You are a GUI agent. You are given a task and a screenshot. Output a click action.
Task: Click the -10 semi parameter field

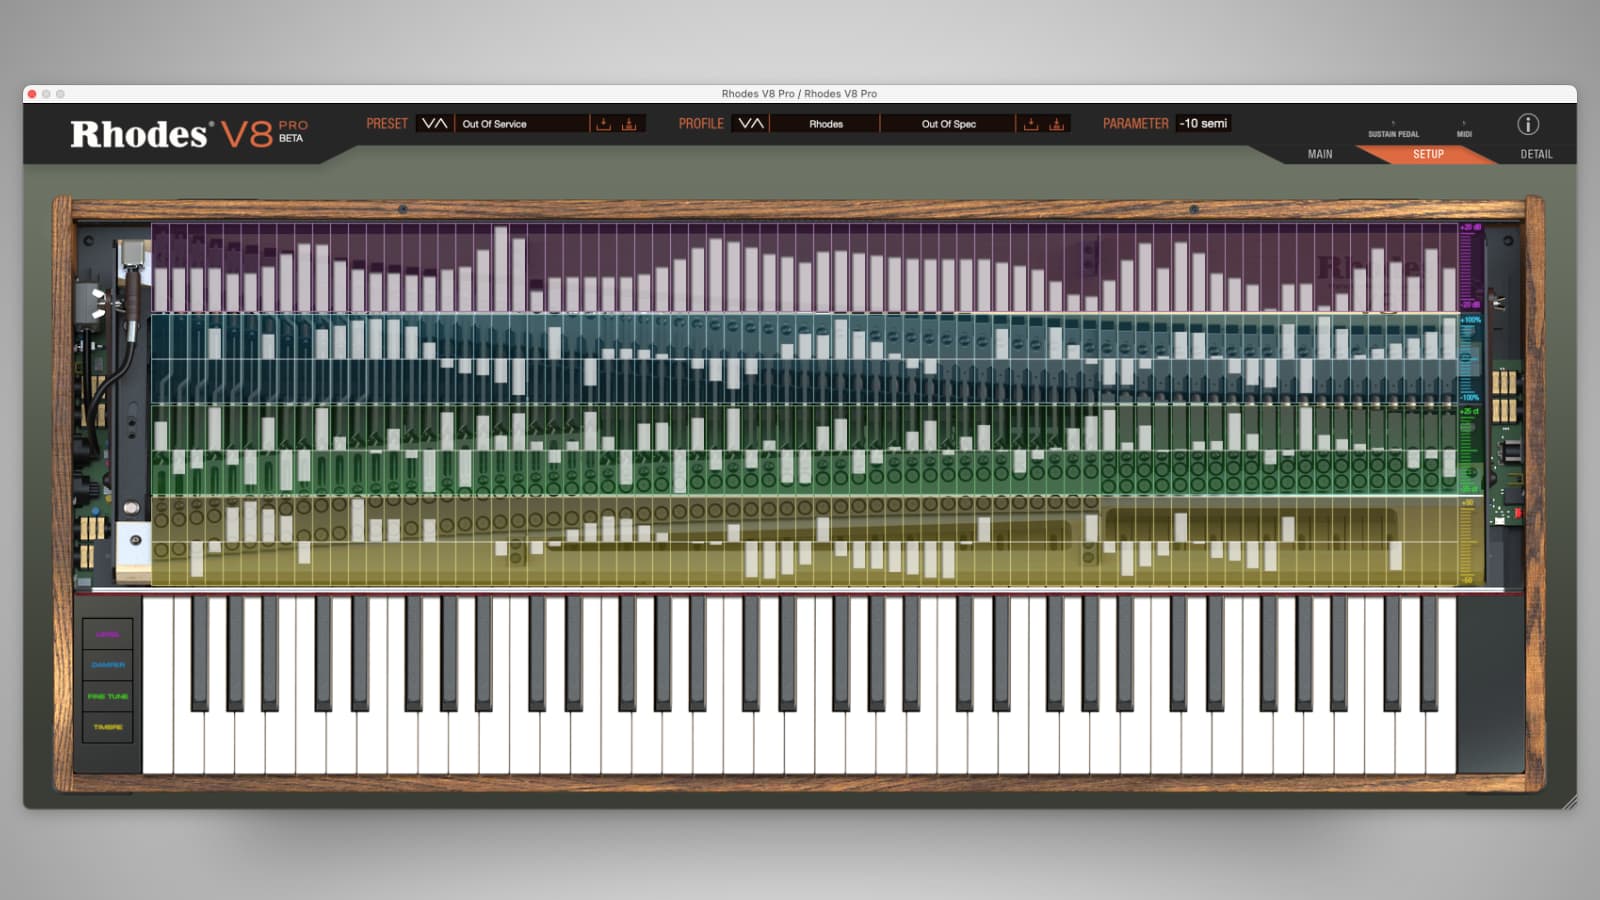click(1203, 124)
